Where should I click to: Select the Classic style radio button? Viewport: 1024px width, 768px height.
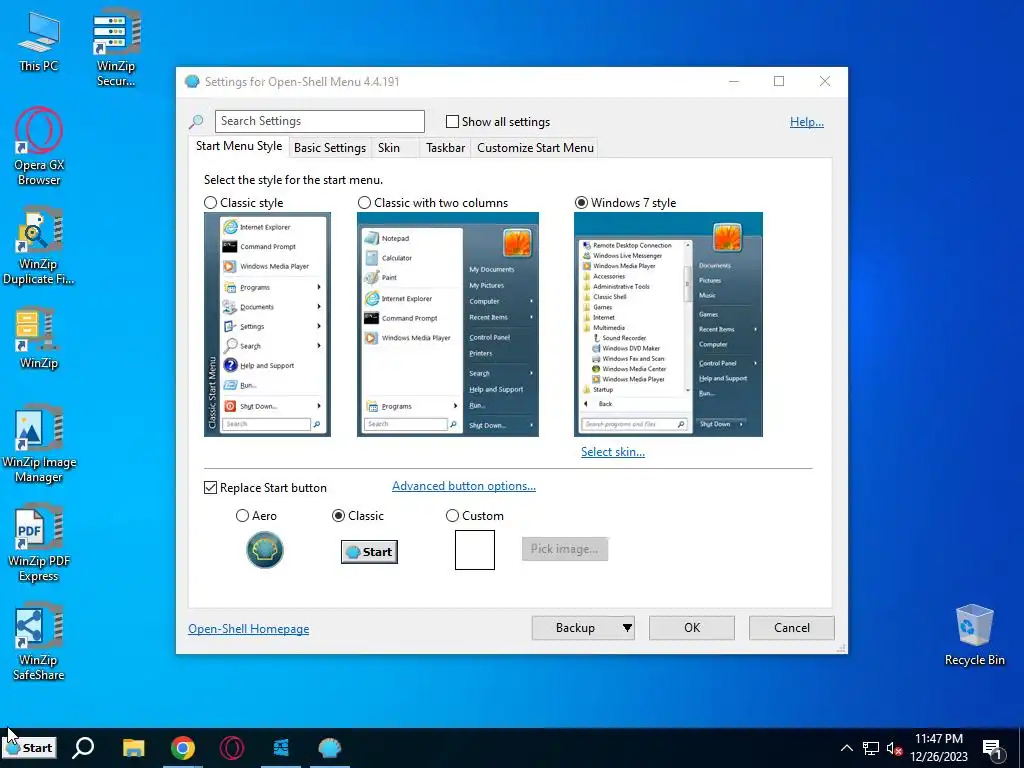click(x=210, y=203)
